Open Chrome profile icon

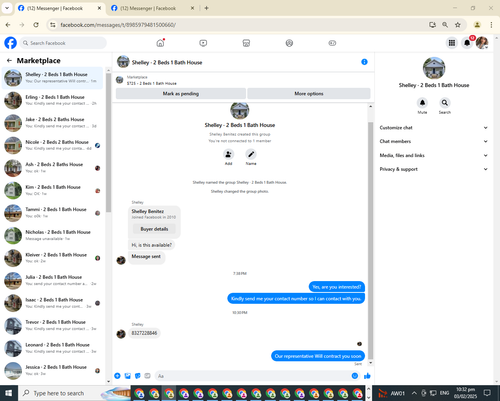click(x=477, y=25)
